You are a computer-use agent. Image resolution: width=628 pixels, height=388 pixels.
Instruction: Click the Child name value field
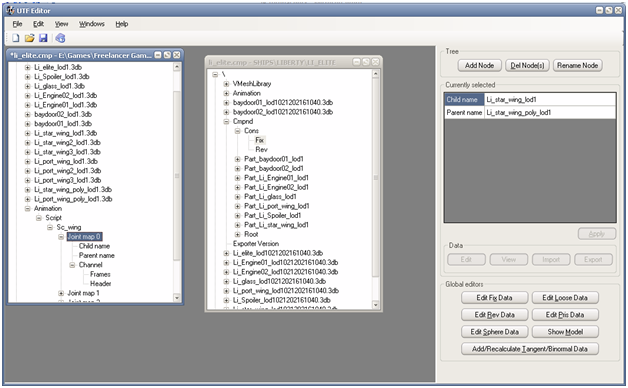[550, 99]
